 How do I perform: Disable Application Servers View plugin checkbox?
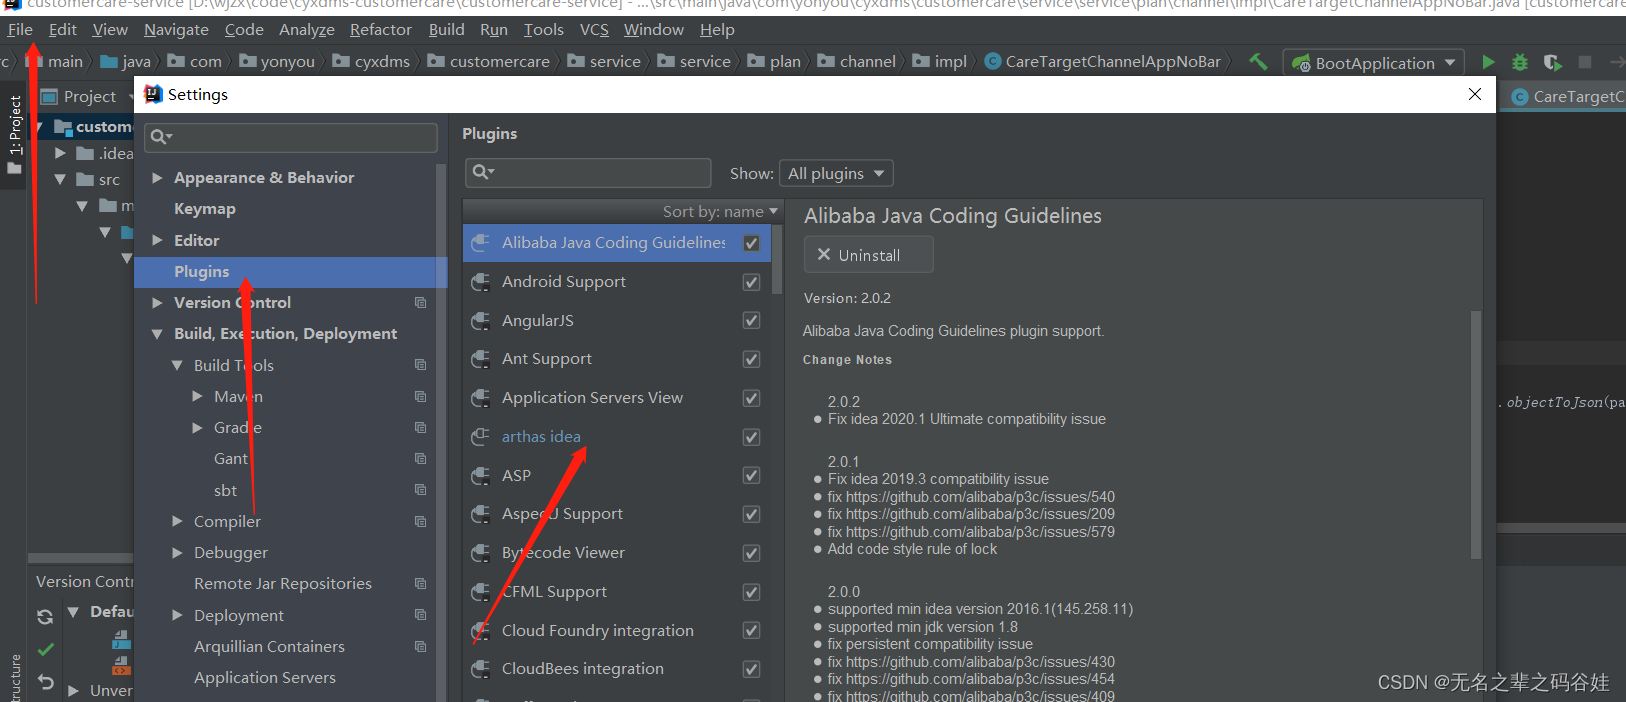point(751,398)
